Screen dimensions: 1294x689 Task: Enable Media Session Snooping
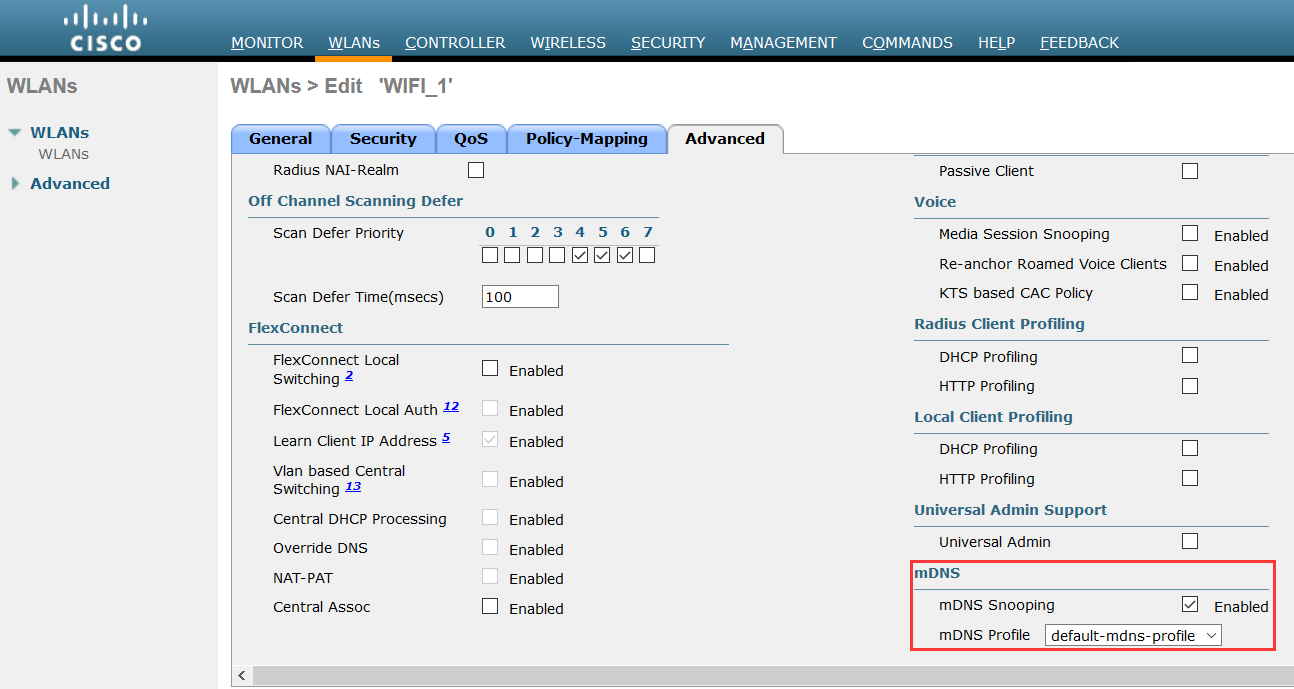(x=1190, y=234)
